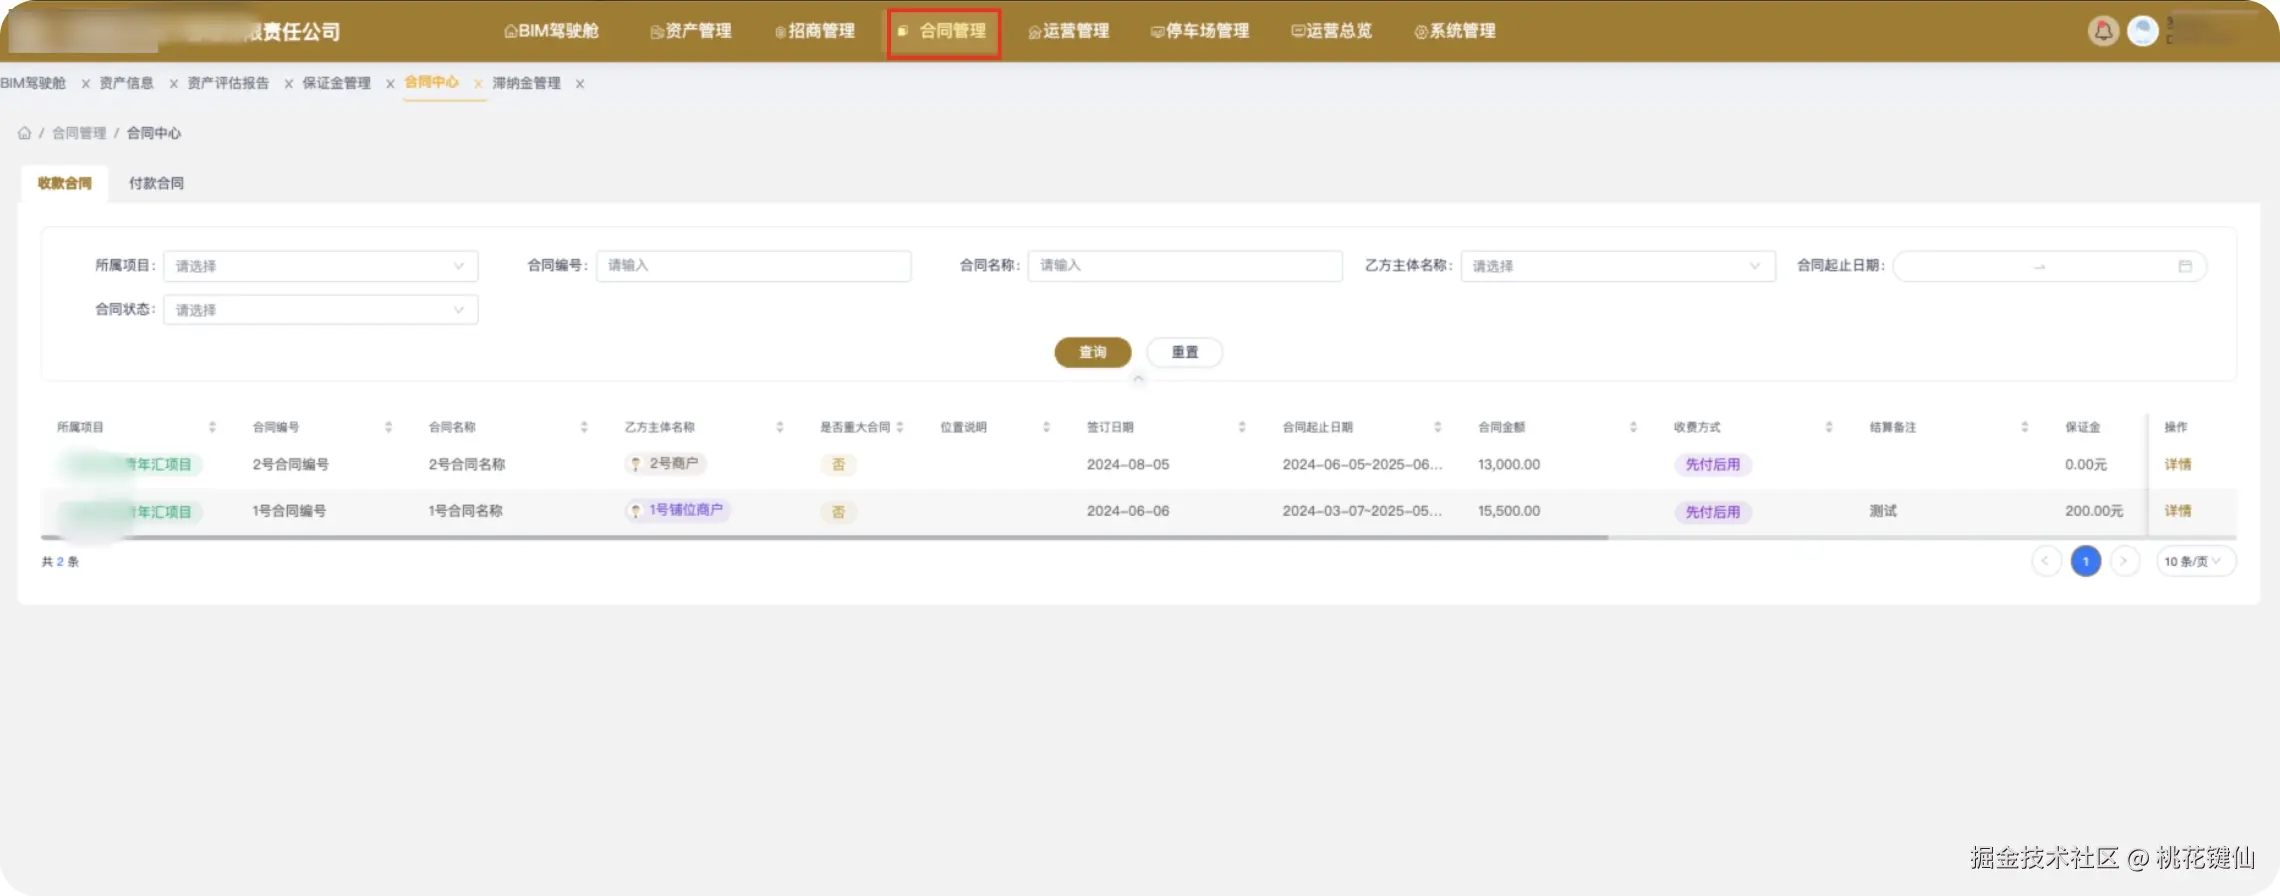Viewport: 2280px width, 896px height.
Task: Open the 乙方主体名称 dropdown
Action: click(x=1618, y=266)
